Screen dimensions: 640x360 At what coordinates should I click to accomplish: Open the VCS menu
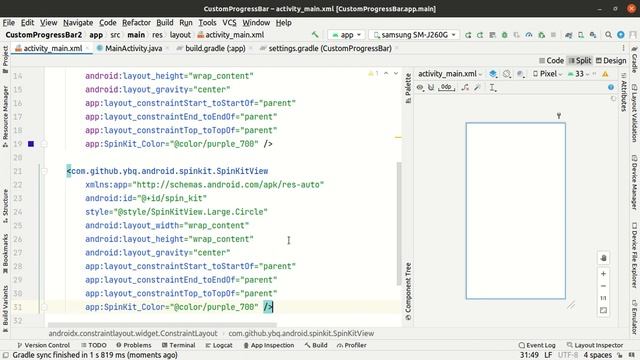tap(229, 22)
